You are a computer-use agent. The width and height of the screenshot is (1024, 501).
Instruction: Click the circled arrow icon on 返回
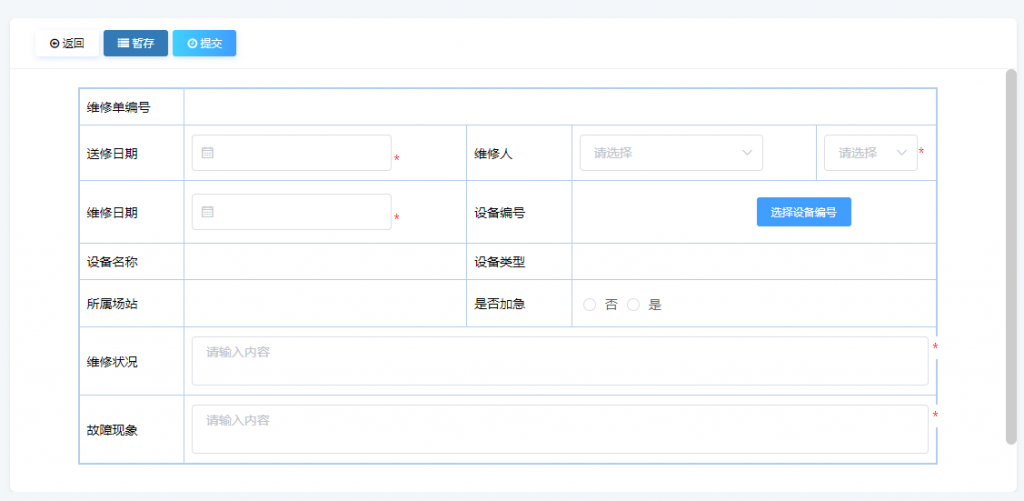[54, 44]
